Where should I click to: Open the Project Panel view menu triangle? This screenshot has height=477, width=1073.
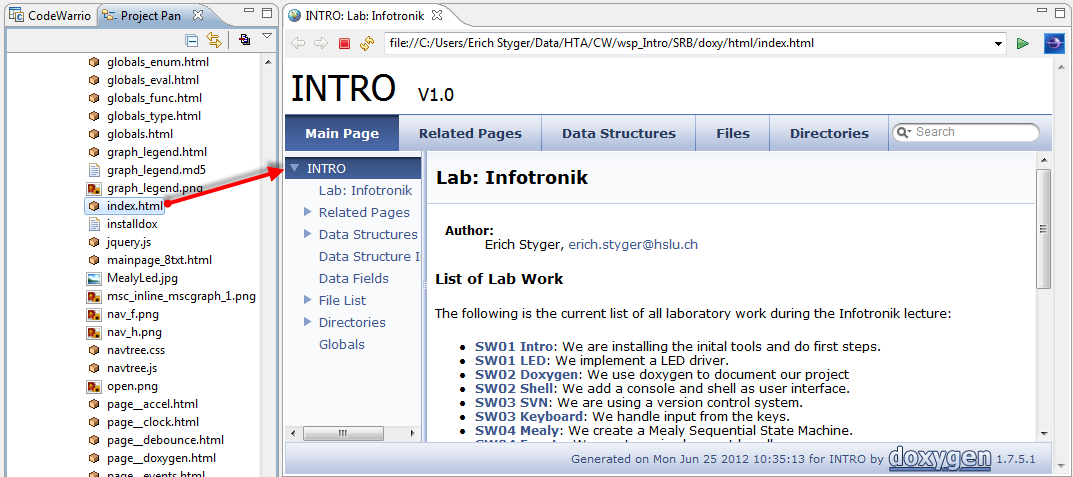[267, 37]
